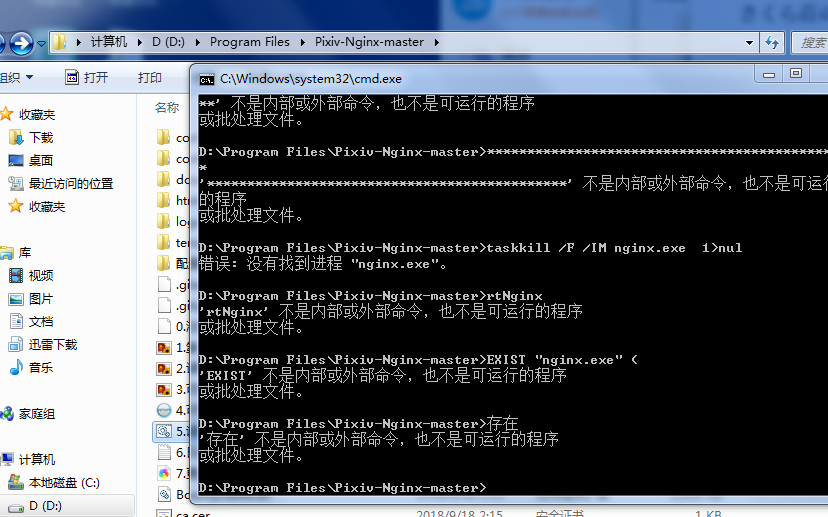Image resolution: width=828 pixels, height=517 pixels.
Task: Open 本地磁盘 (C:) drive
Action: pos(64,483)
